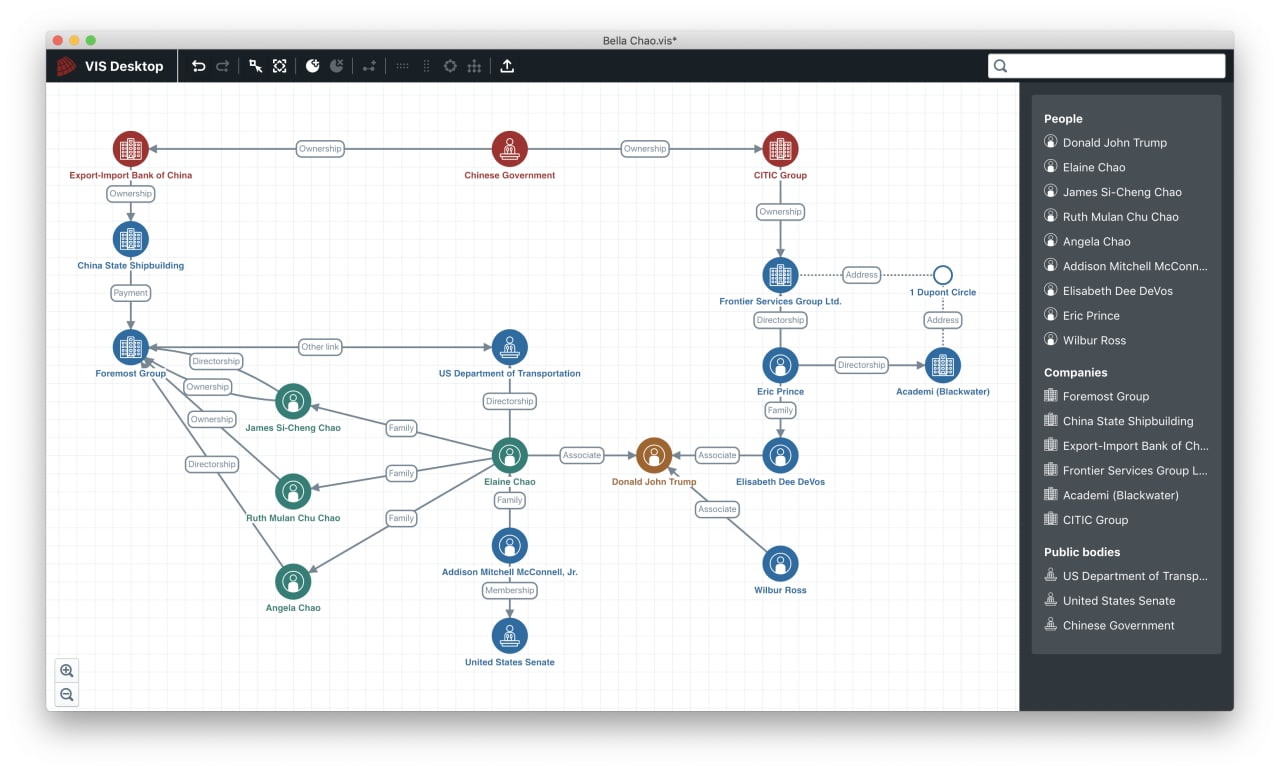Select the Addison Mitchell McConnell, Jr. node

click(x=510, y=545)
